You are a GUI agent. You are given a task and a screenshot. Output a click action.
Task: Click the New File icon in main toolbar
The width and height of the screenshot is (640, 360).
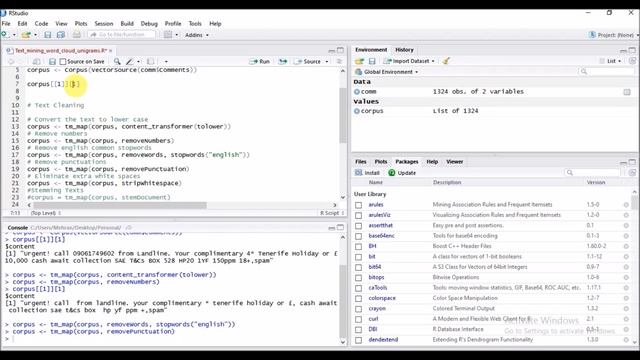5,35
